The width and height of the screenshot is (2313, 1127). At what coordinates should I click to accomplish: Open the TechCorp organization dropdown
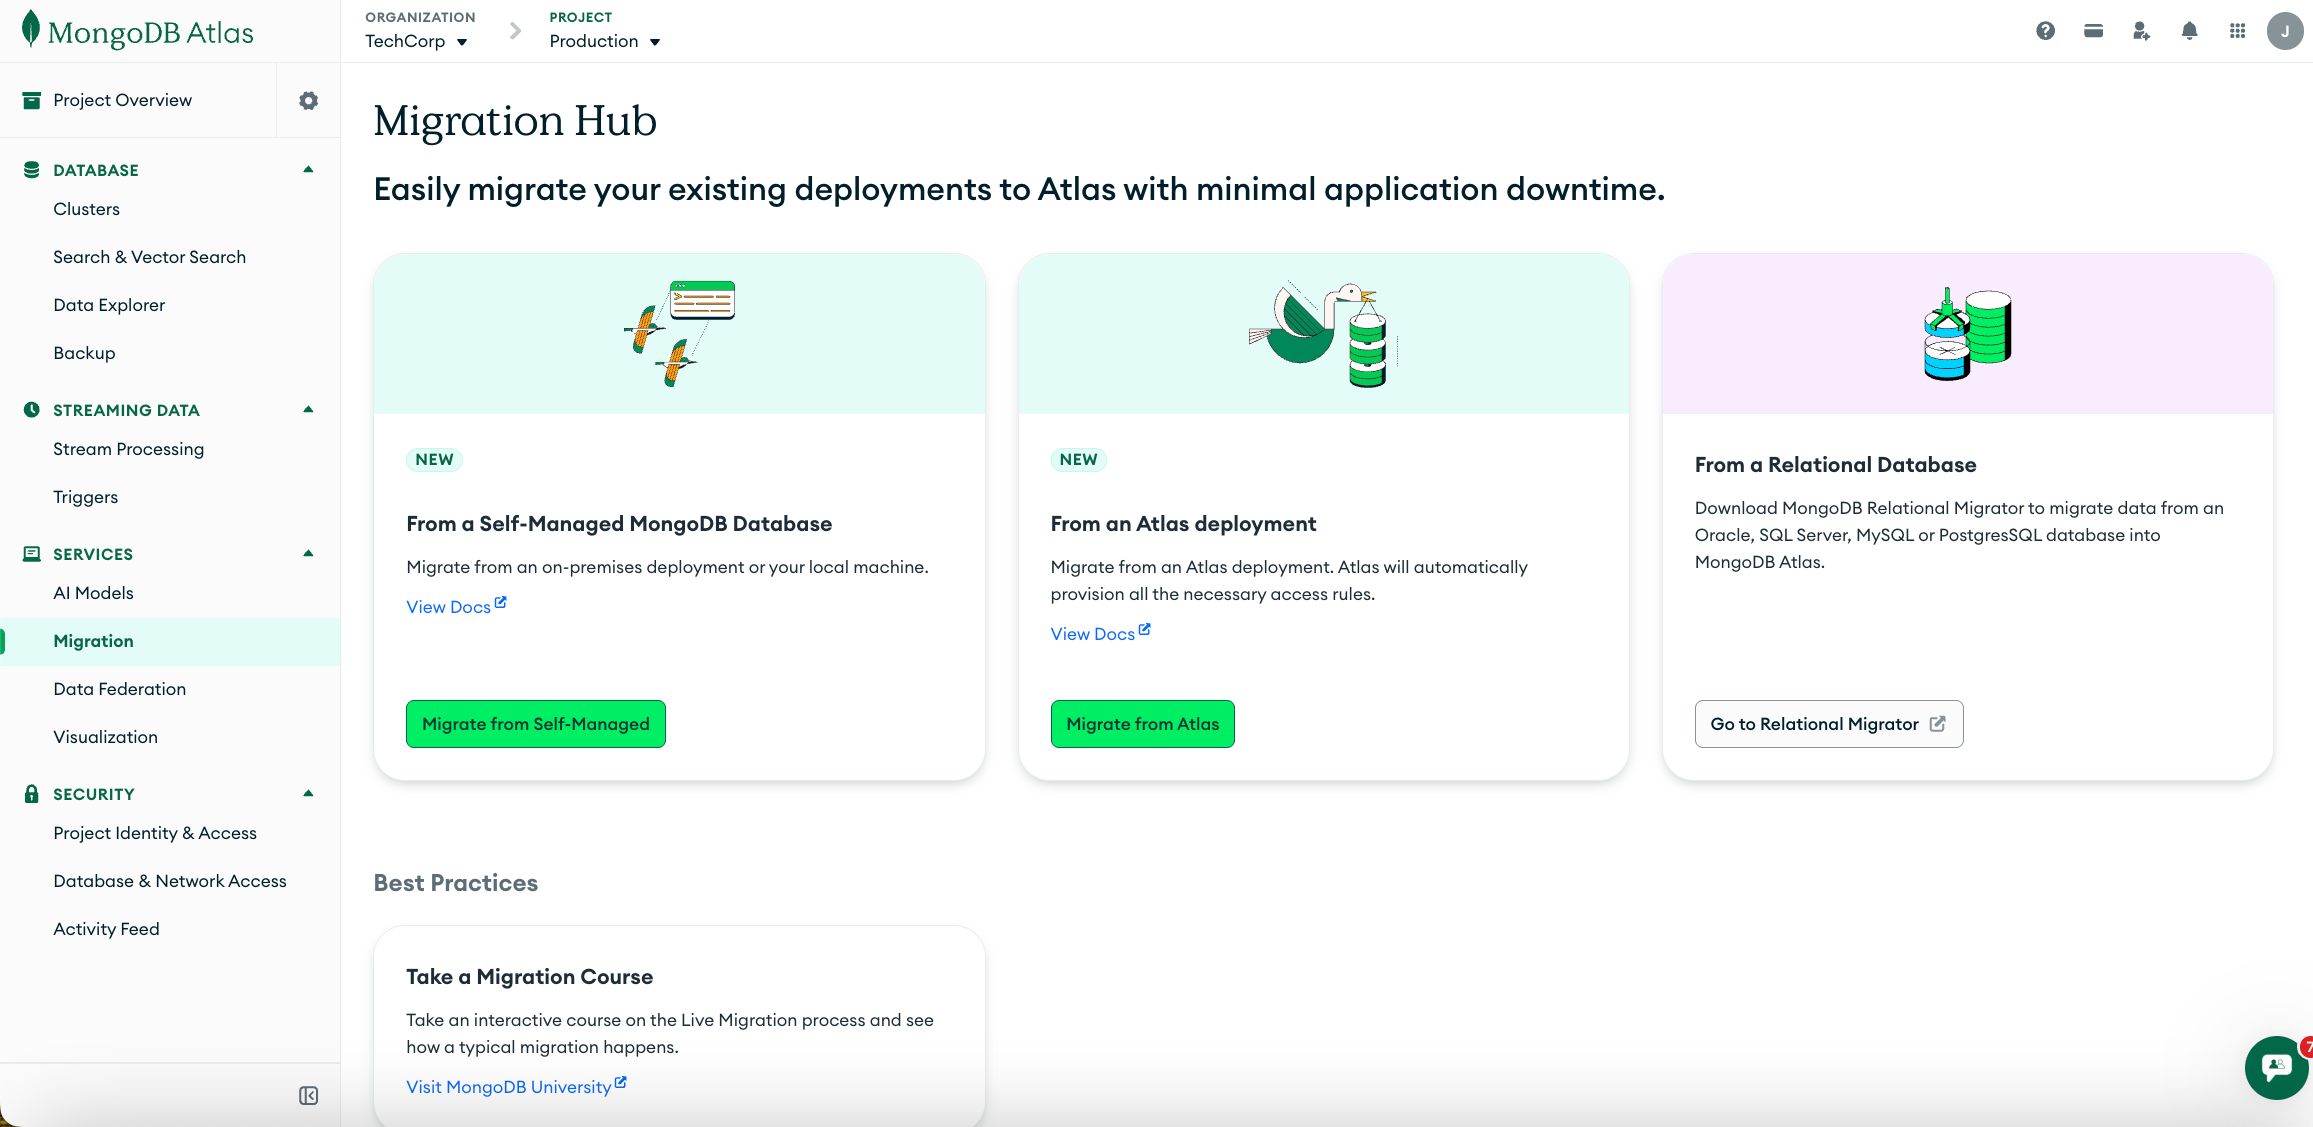pos(416,41)
